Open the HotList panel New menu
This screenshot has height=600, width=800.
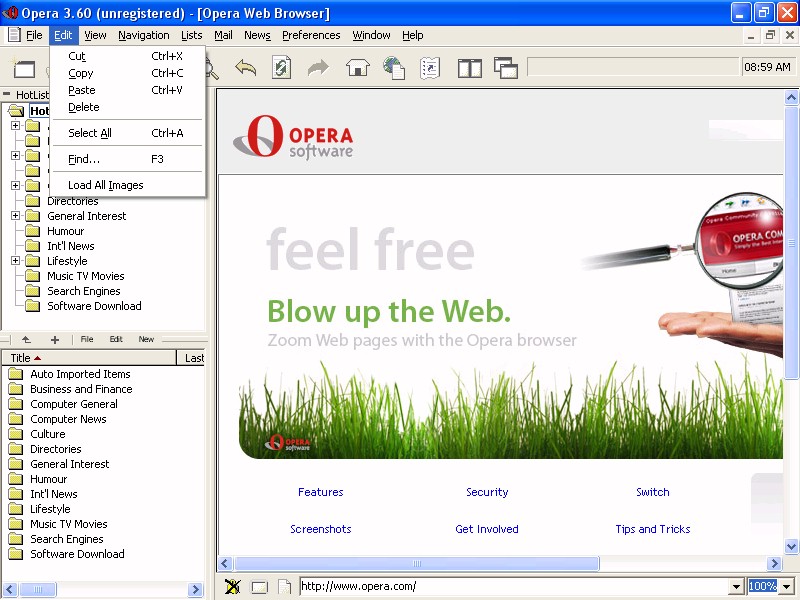(146, 339)
